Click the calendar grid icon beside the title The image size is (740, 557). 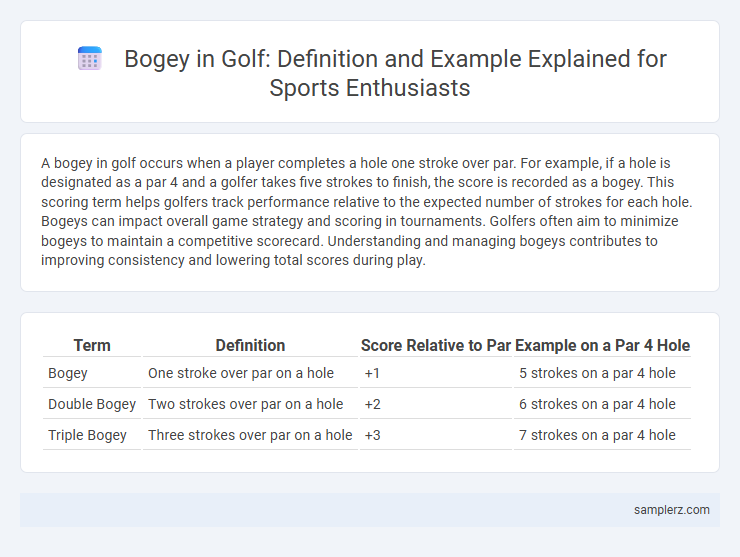coord(90,59)
